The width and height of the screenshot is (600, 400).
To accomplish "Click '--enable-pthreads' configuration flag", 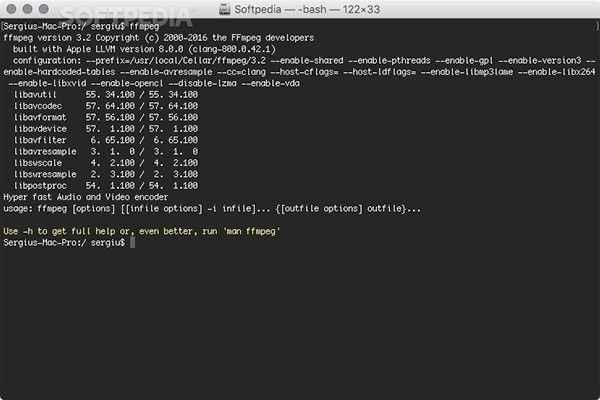I will tap(389, 60).
